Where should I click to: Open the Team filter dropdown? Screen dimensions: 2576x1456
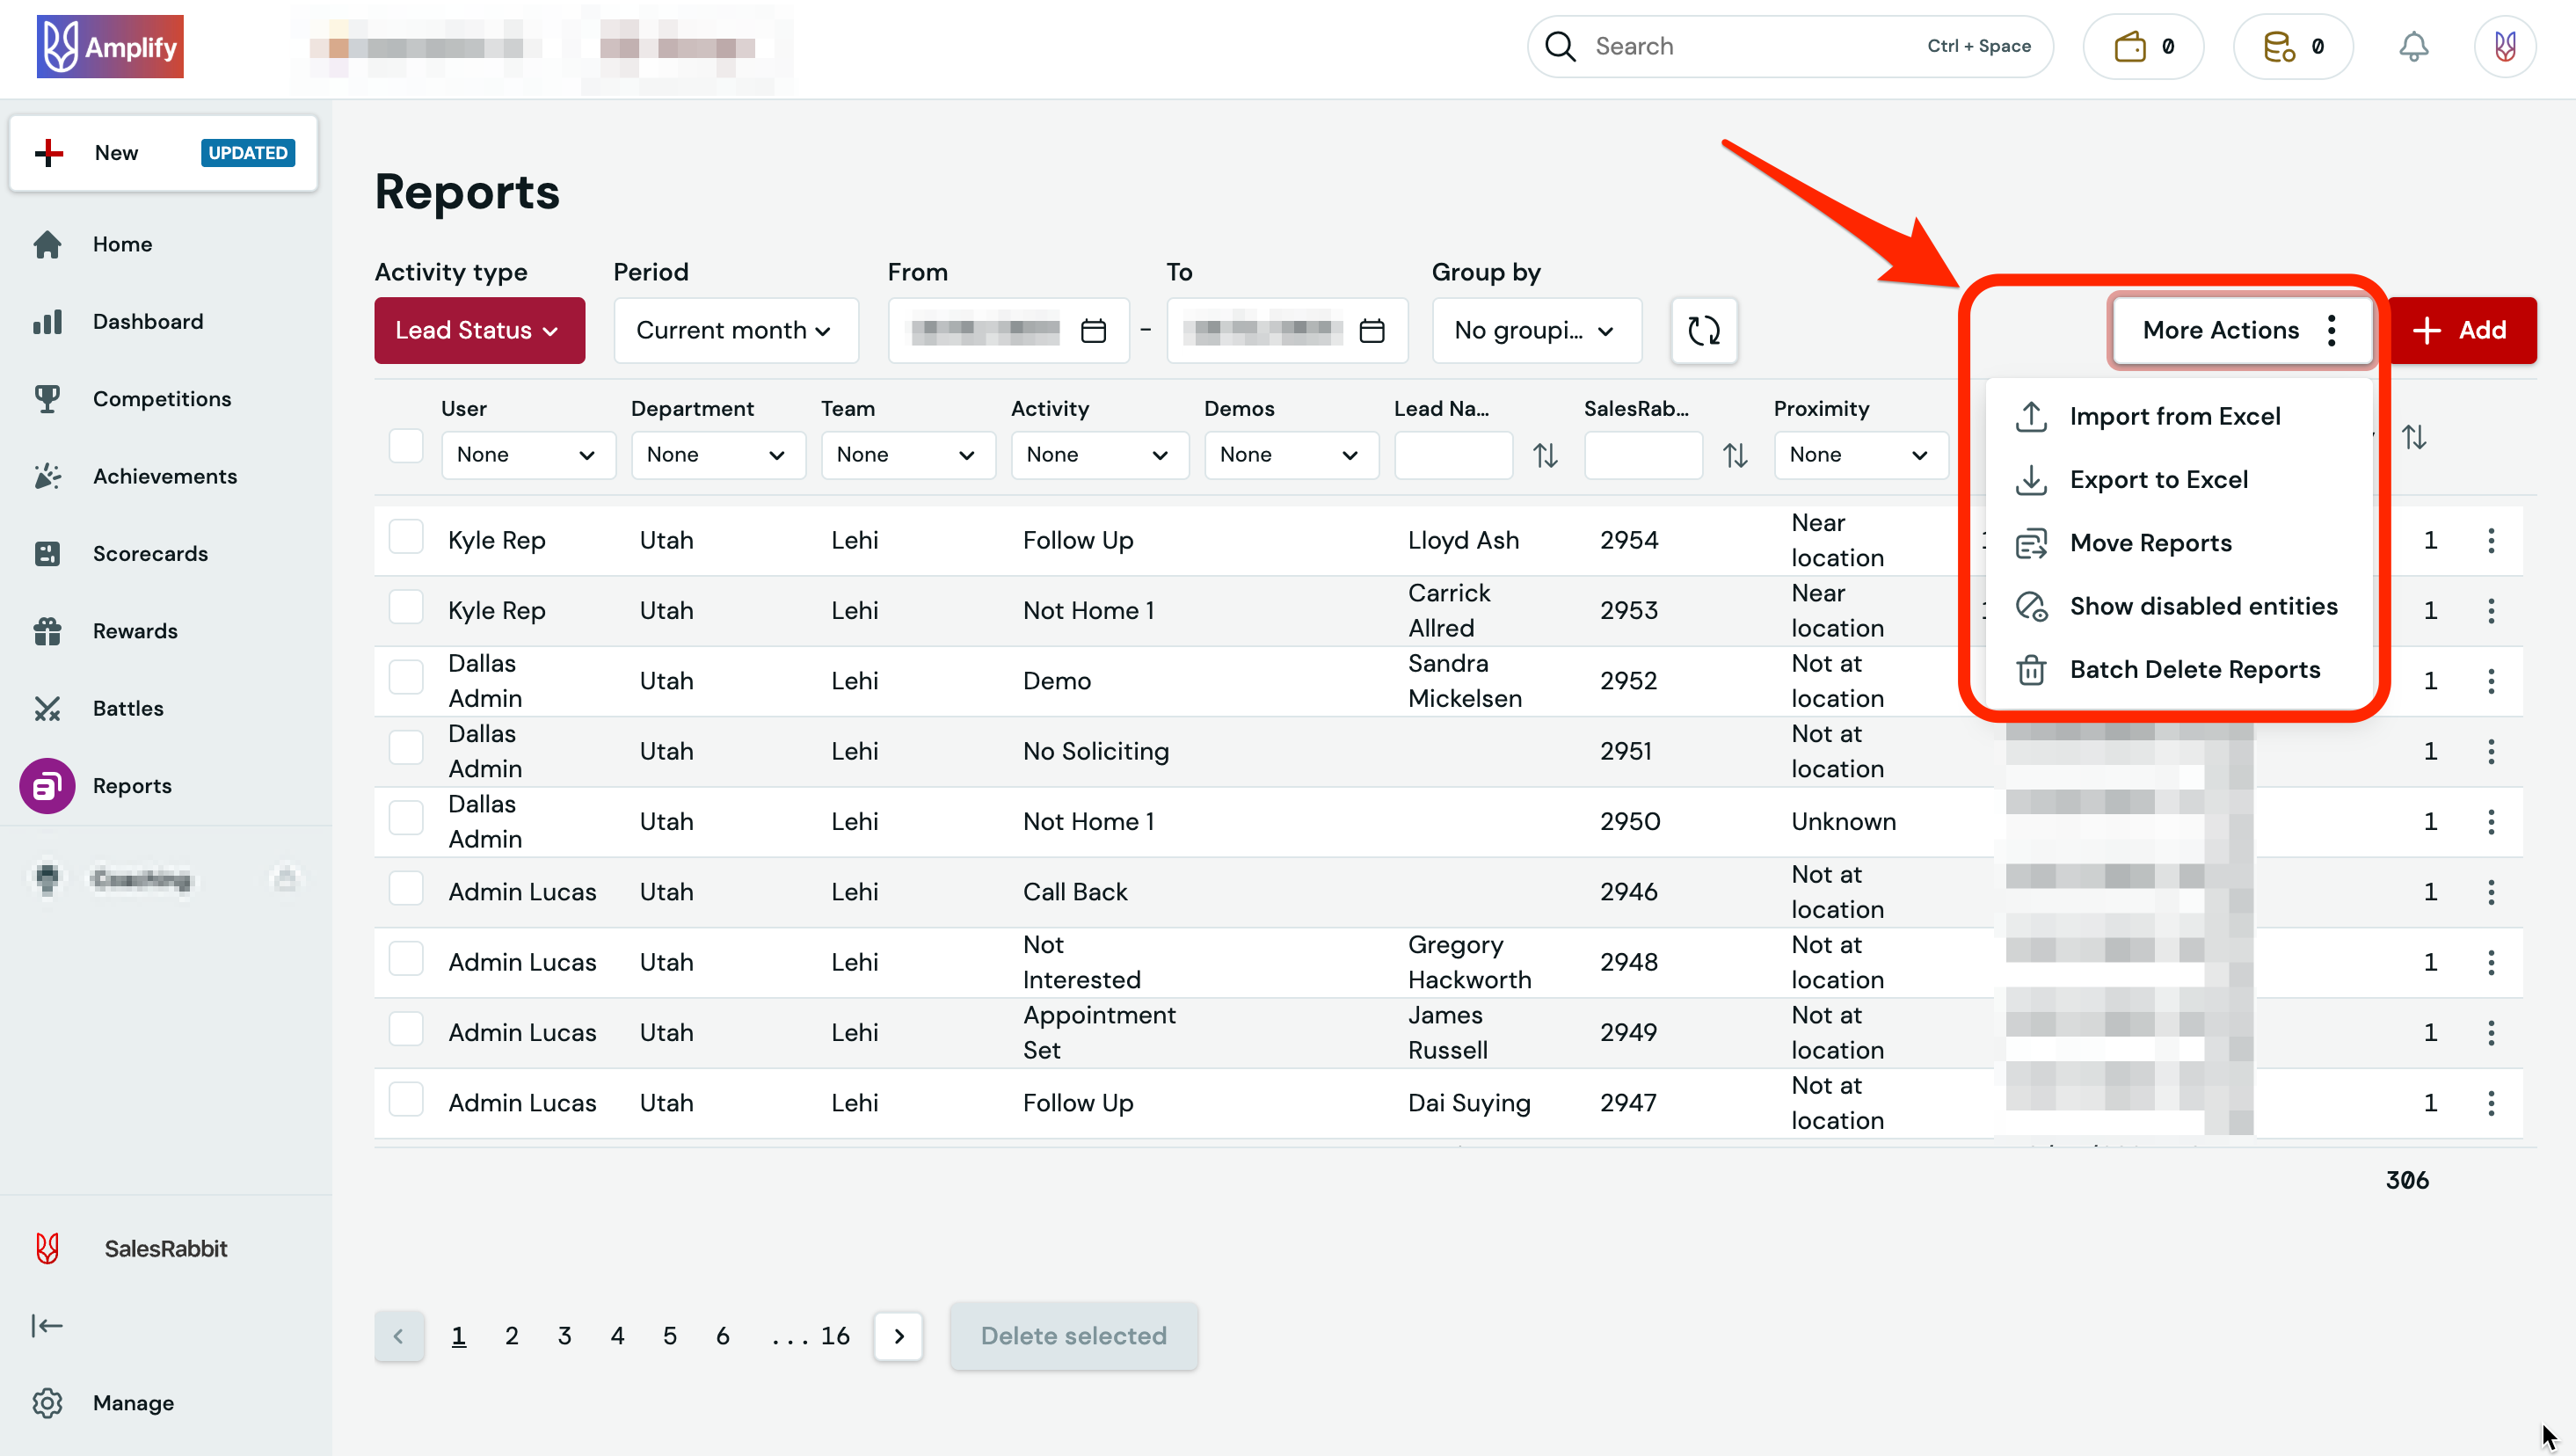[907, 455]
